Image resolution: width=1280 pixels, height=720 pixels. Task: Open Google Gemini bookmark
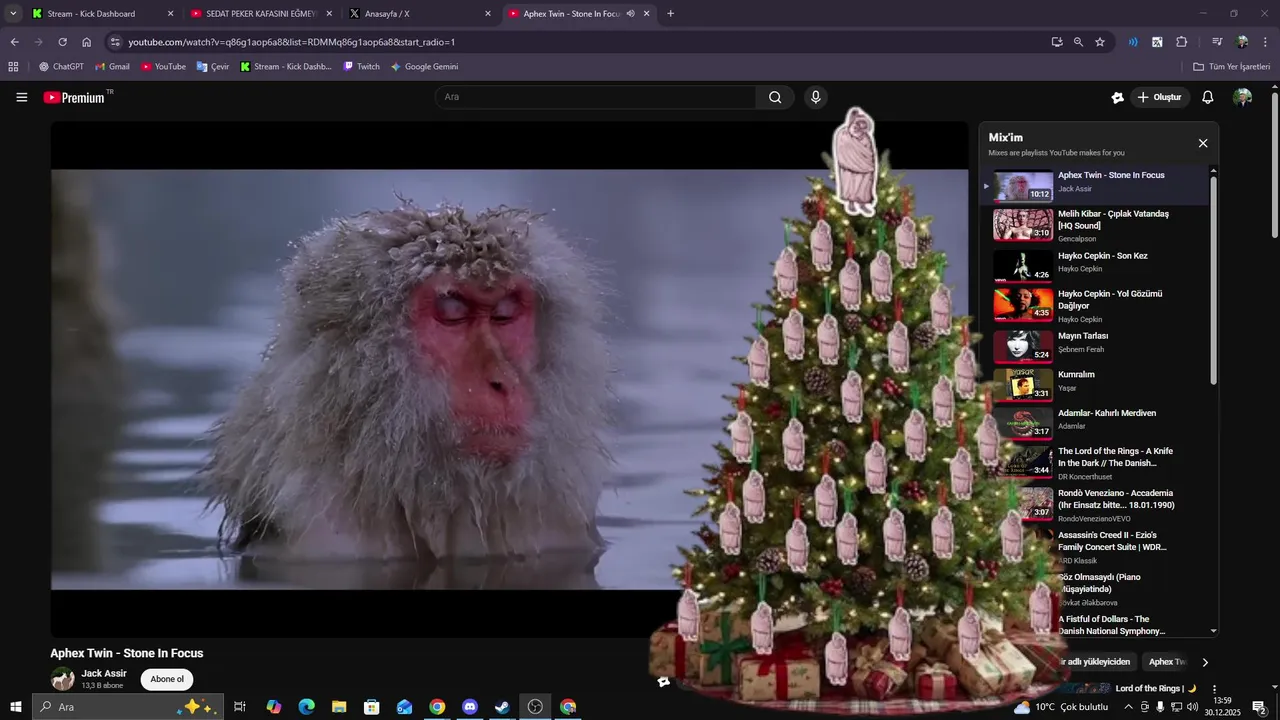[424, 67]
